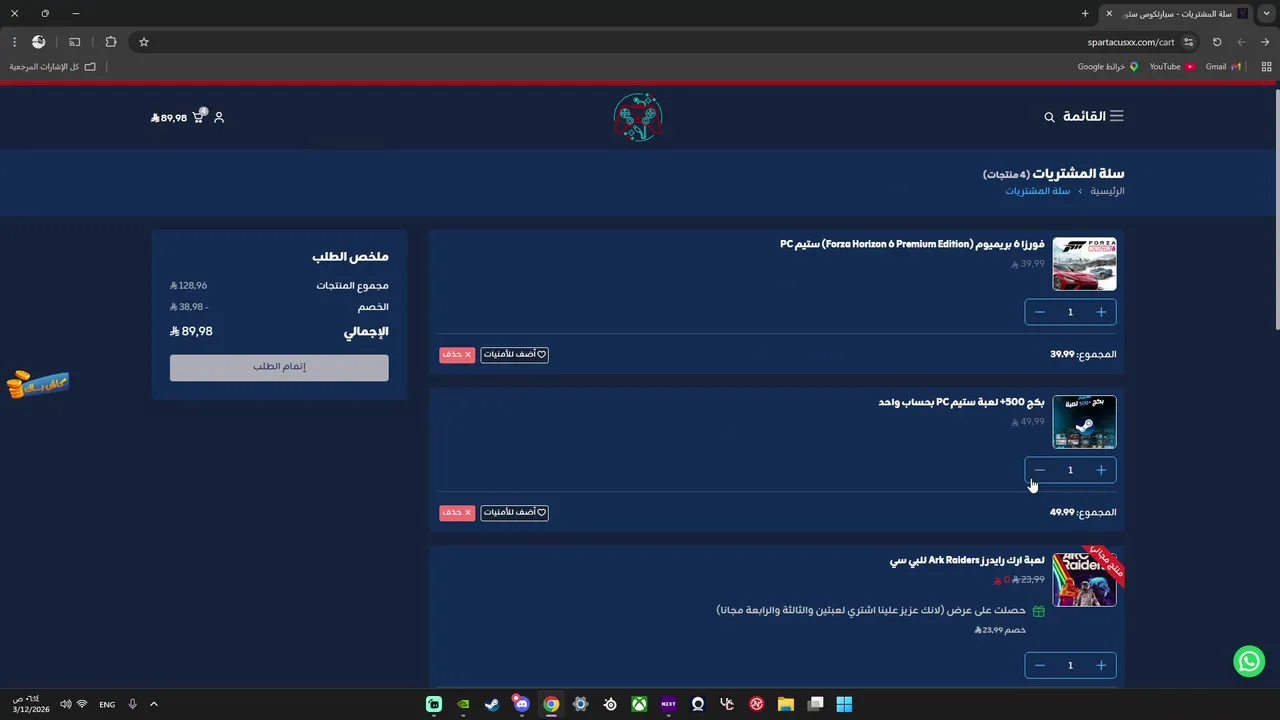Open the Ark Raiders product thumbnail
Viewport: 1280px width, 720px height.
point(1084,580)
